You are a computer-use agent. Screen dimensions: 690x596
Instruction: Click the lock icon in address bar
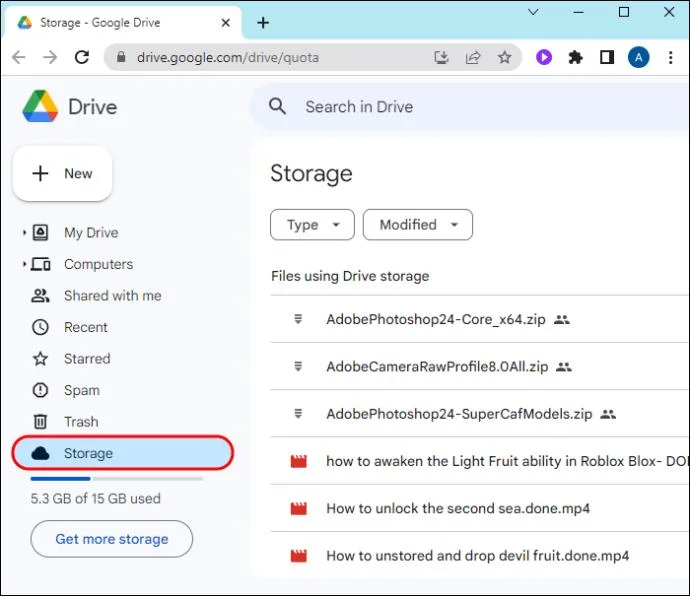121,57
